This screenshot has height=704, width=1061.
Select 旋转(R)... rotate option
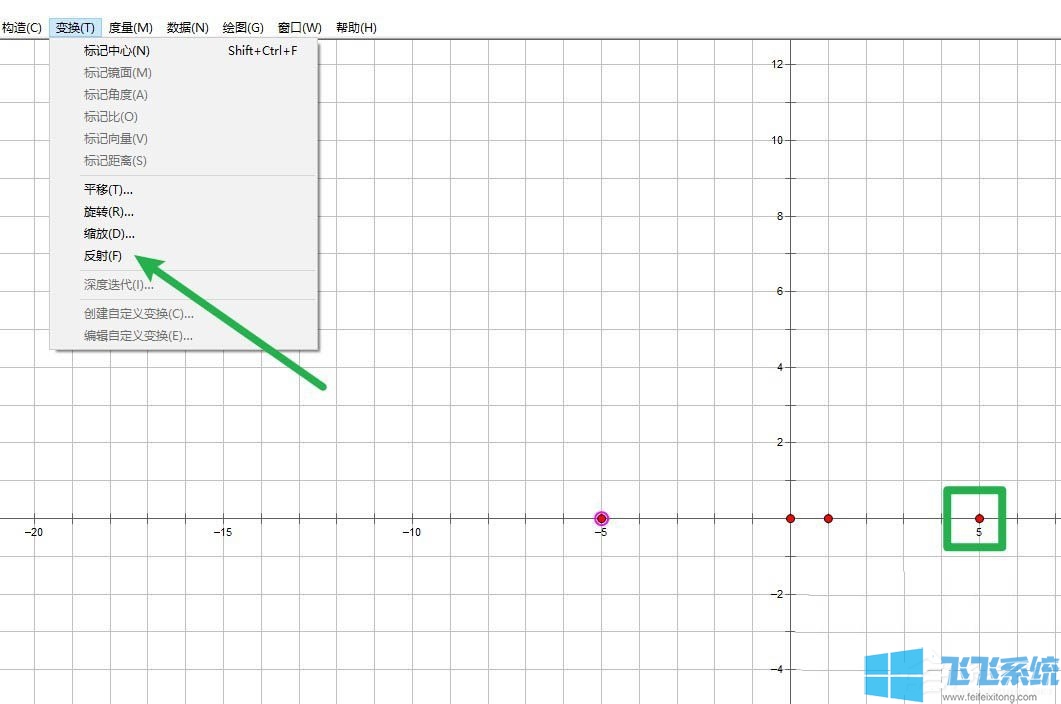point(108,212)
